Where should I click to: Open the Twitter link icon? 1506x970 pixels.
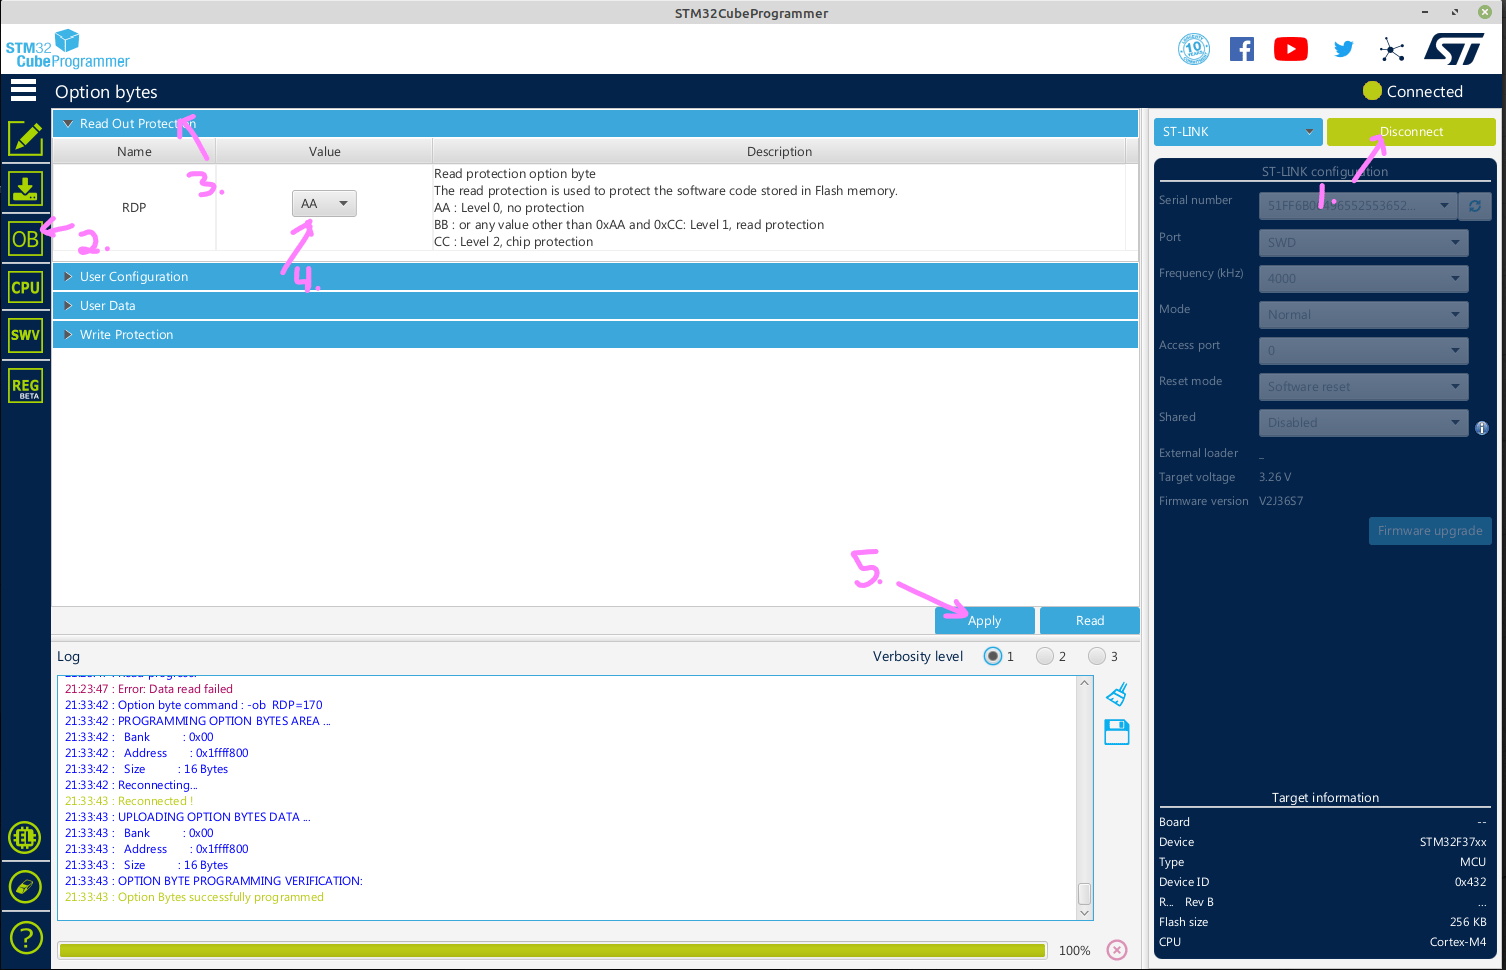click(1344, 49)
